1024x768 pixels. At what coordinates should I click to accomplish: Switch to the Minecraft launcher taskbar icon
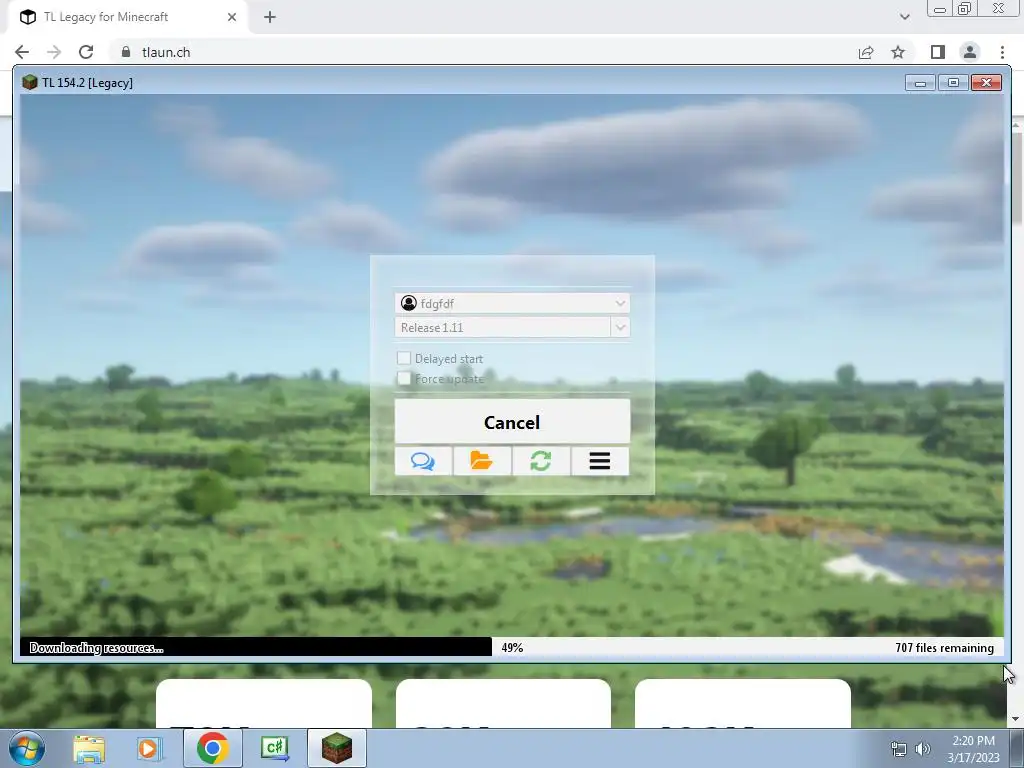(337, 748)
